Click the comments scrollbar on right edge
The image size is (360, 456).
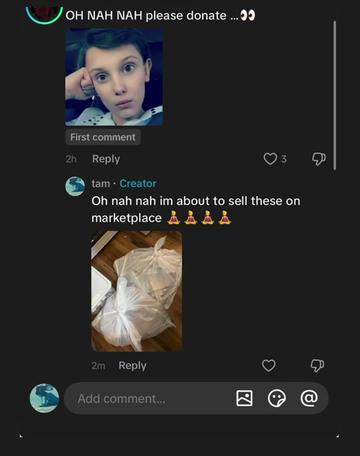[334, 96]
